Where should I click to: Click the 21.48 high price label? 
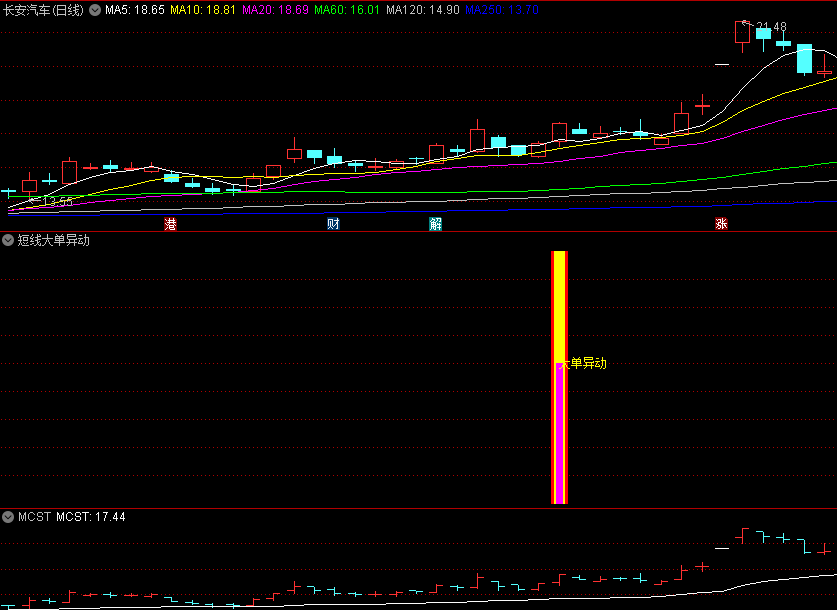tap(771, 26)
